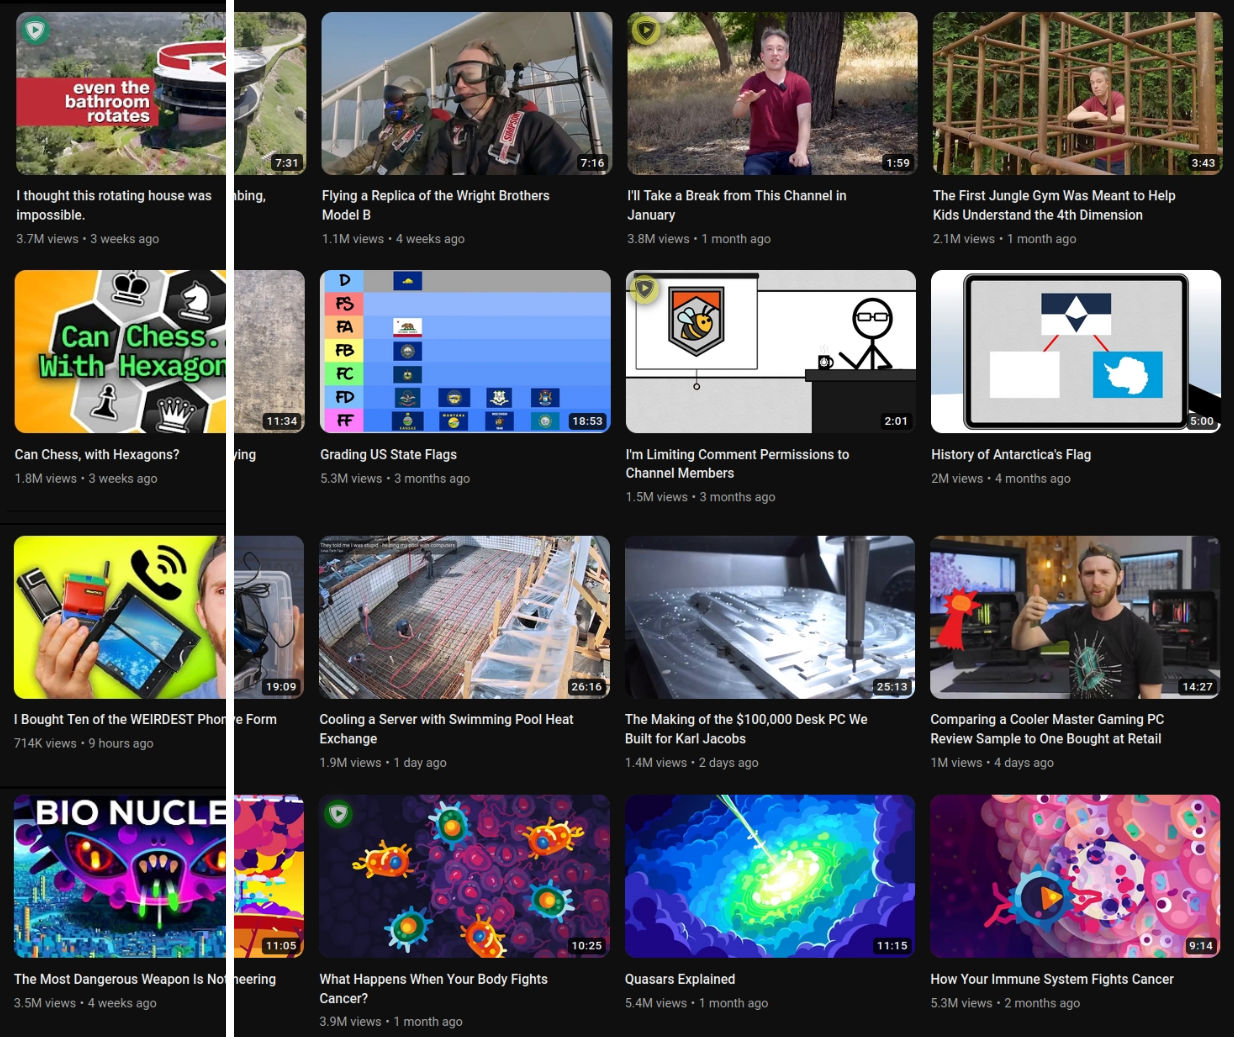The image size is (1234, 1037).
Task: Click shield badge on Limiting Comment Permissions thumbnail
Action: tap(645, 290)
